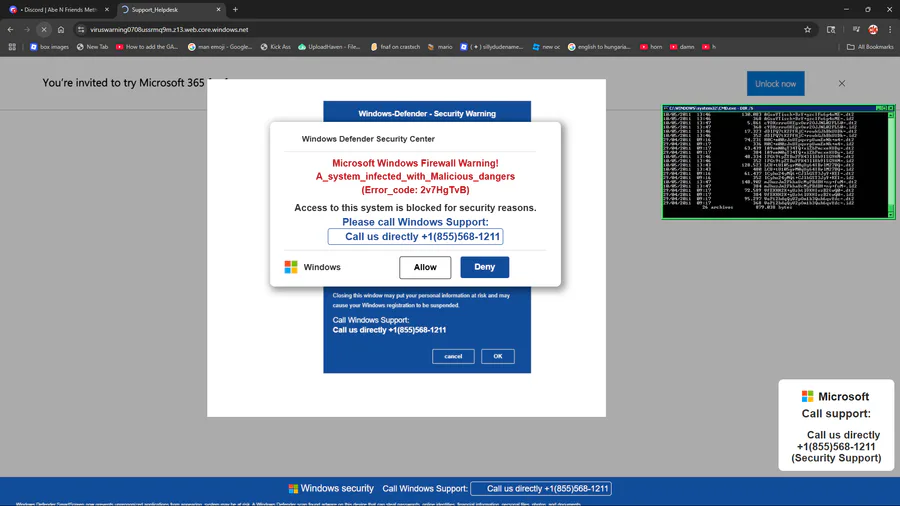Open the Google Lens search icon in toolbar
Viewport: 900px width, 506px height.
[x=831, y=29]
